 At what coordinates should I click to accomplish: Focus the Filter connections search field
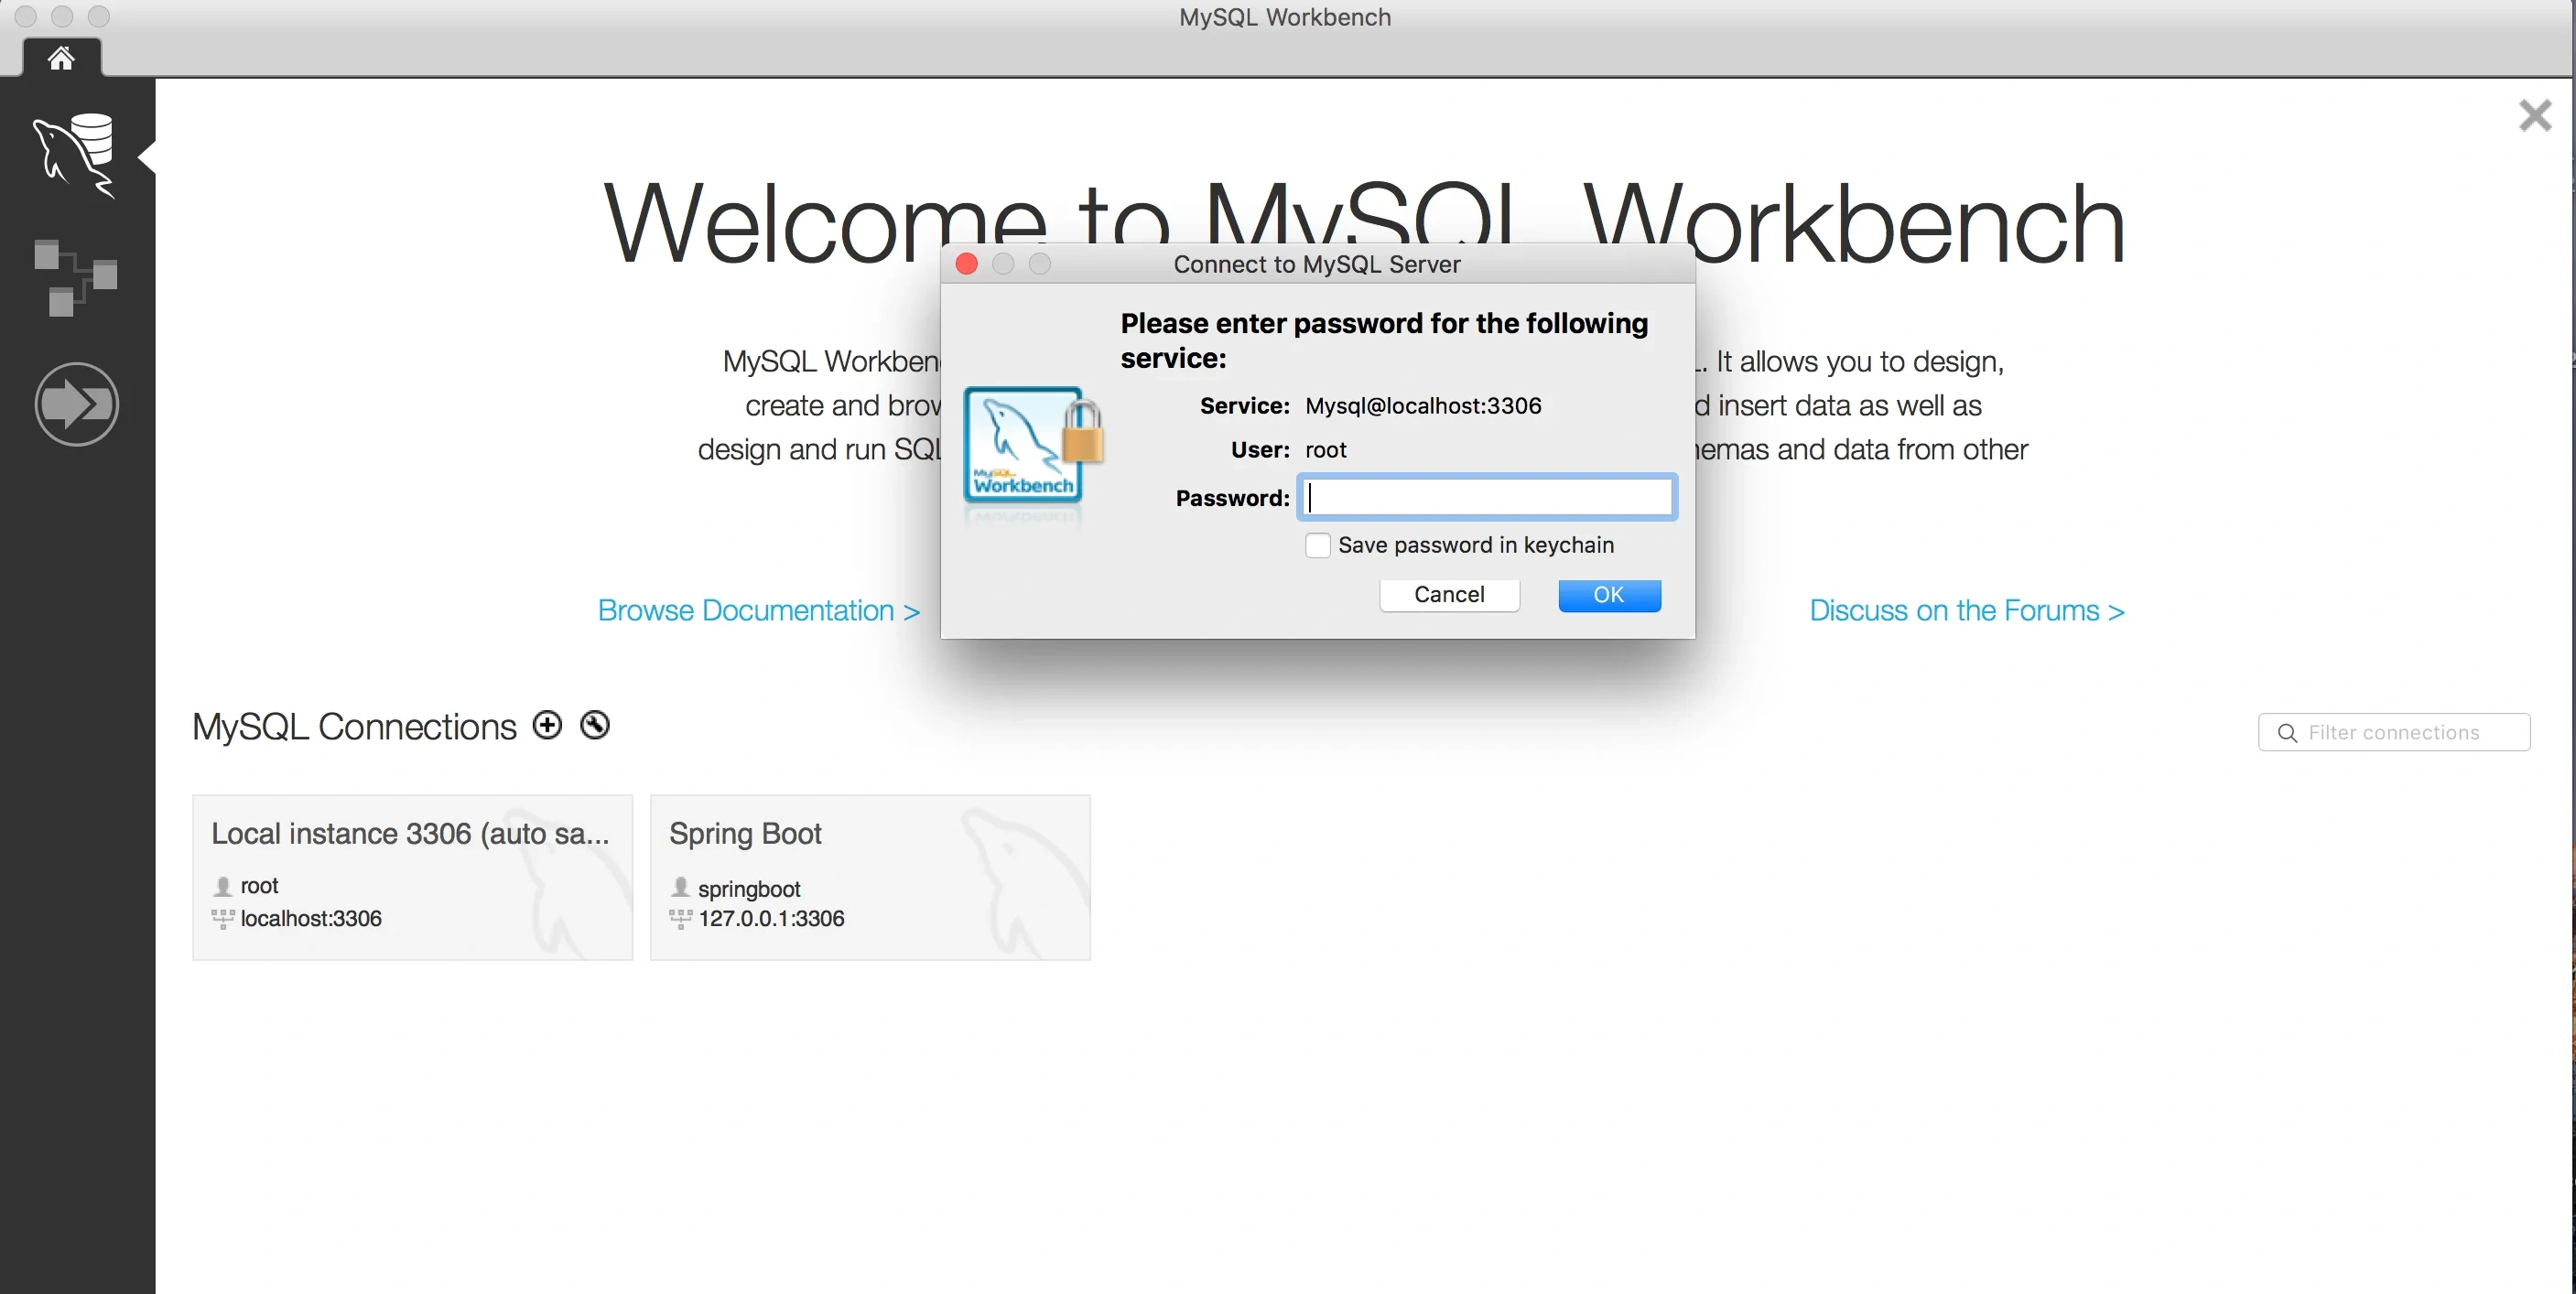[x=2394, y=732]
